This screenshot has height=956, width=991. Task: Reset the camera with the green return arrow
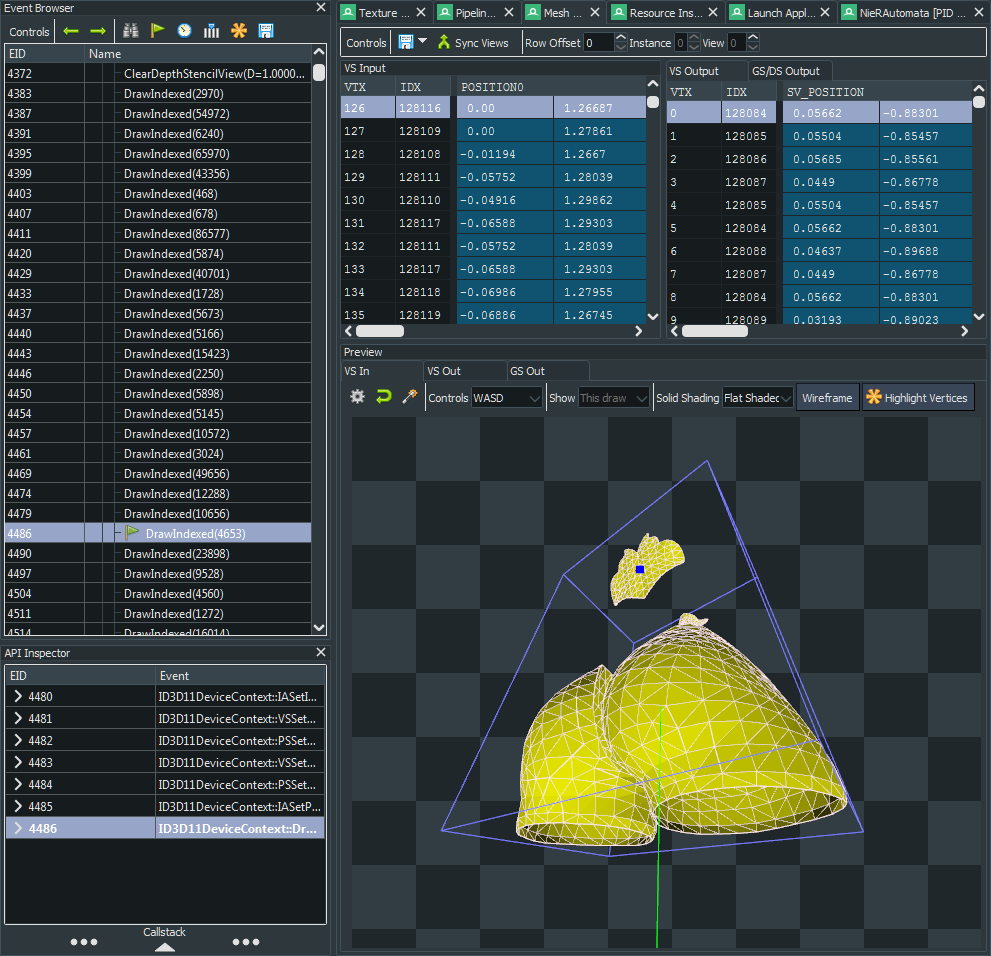tap(383, 397)
